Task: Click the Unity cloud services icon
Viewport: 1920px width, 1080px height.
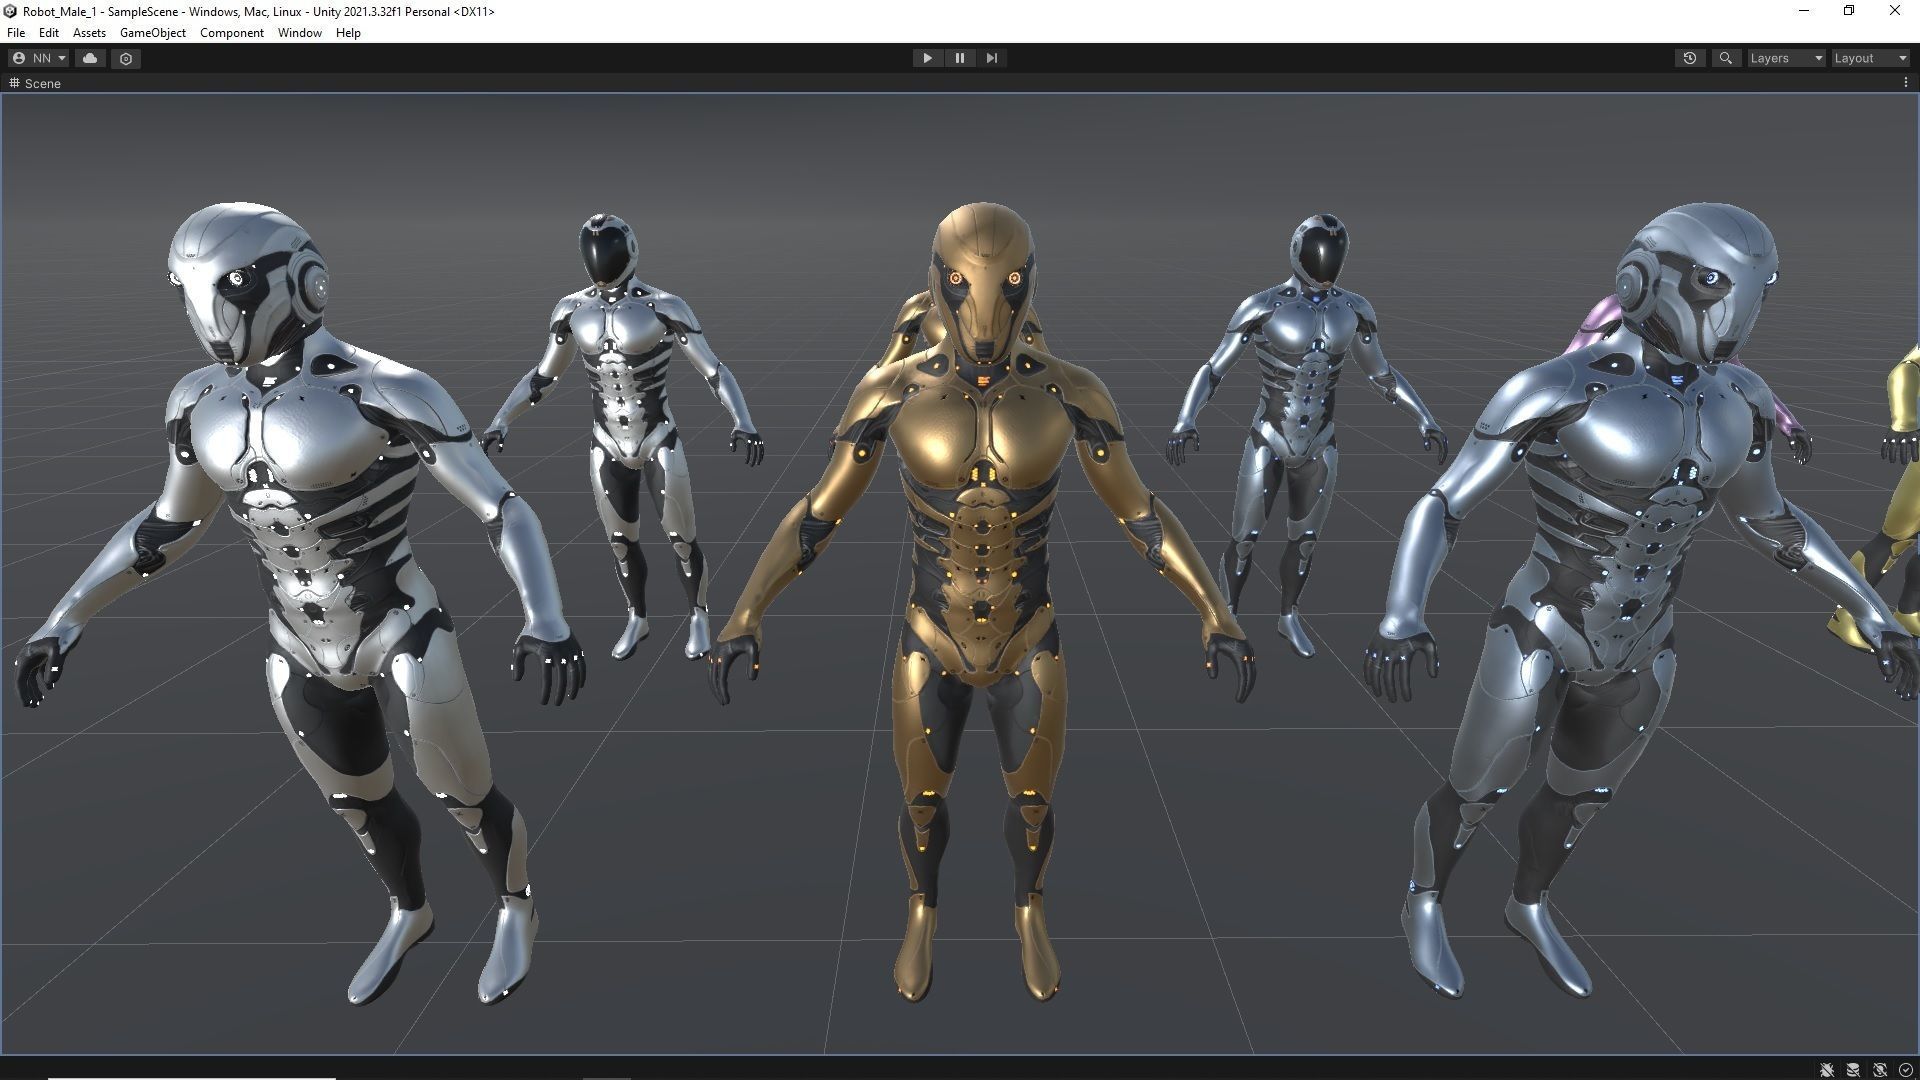Action: (90, 58)
